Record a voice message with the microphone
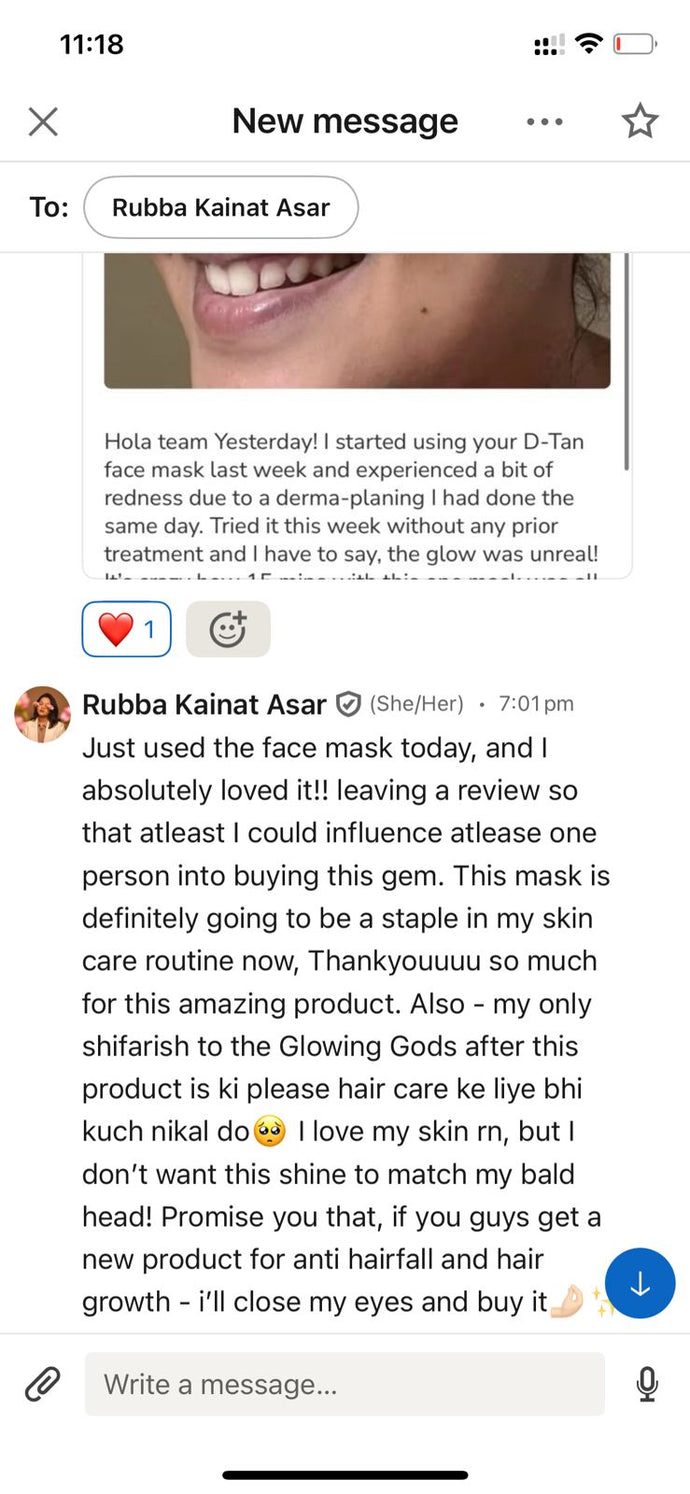The image size is (690, 1494). point(647,1384)
